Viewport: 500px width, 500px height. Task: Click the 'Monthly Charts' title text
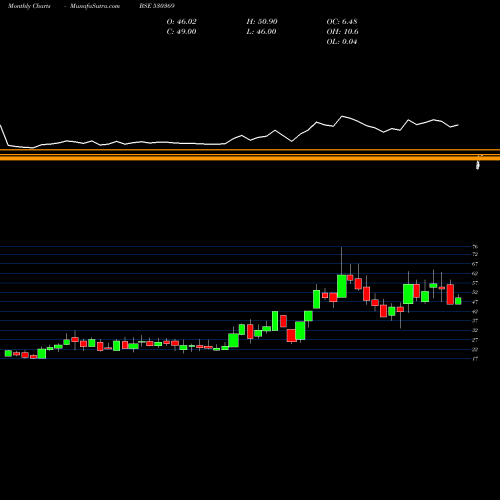coord(29,6)
